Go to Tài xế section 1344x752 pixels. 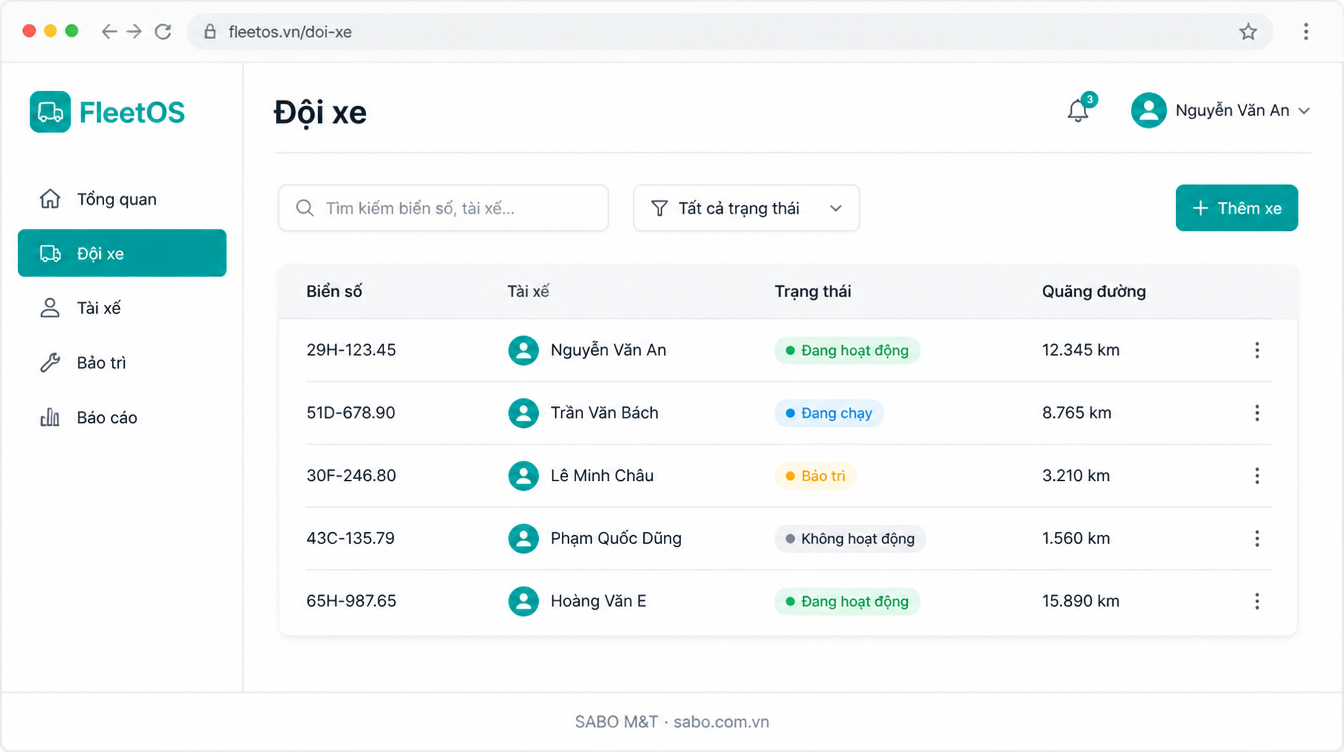[122, 308]
